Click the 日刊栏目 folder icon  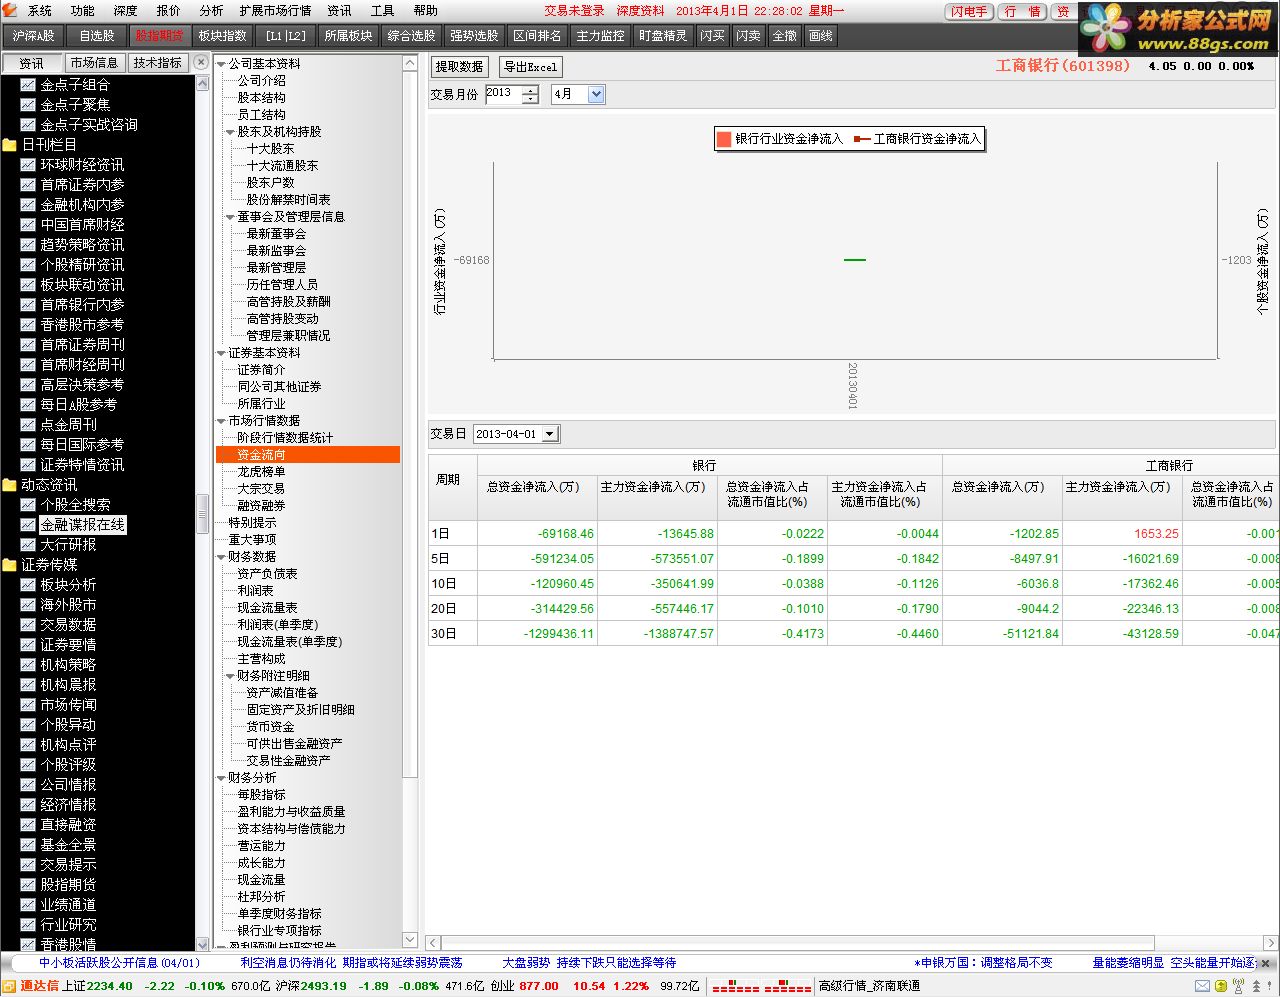pyautogui.click(x=10, y=145)
